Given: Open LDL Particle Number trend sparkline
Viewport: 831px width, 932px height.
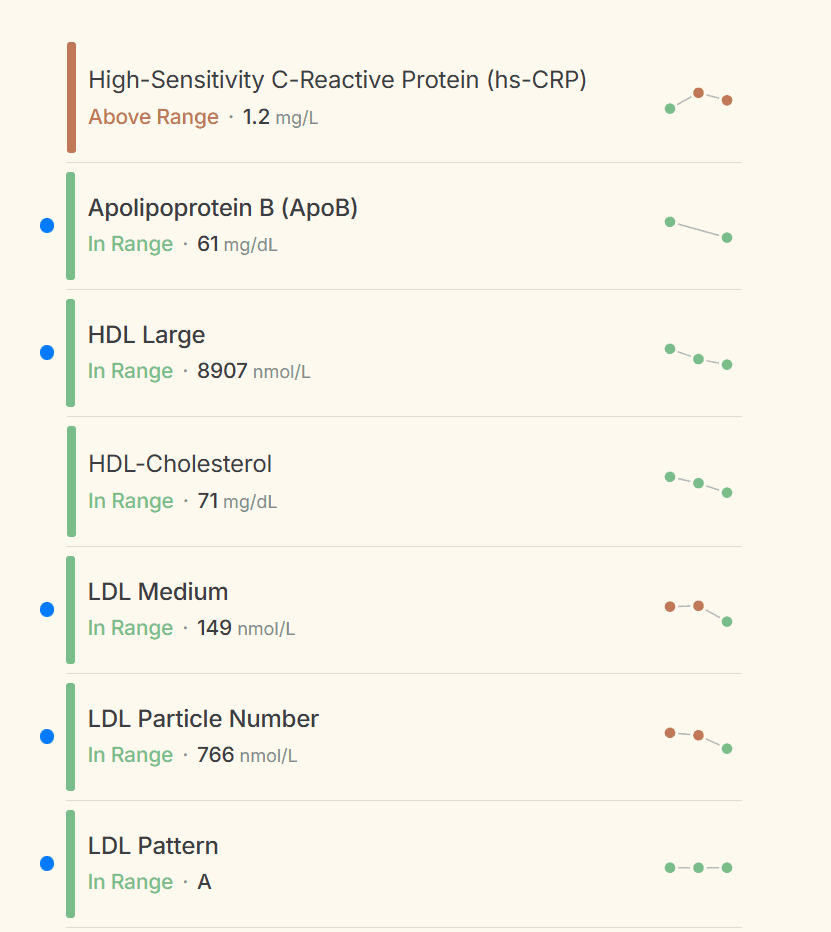Looking at the screenshot, I should tap(698, 739).
